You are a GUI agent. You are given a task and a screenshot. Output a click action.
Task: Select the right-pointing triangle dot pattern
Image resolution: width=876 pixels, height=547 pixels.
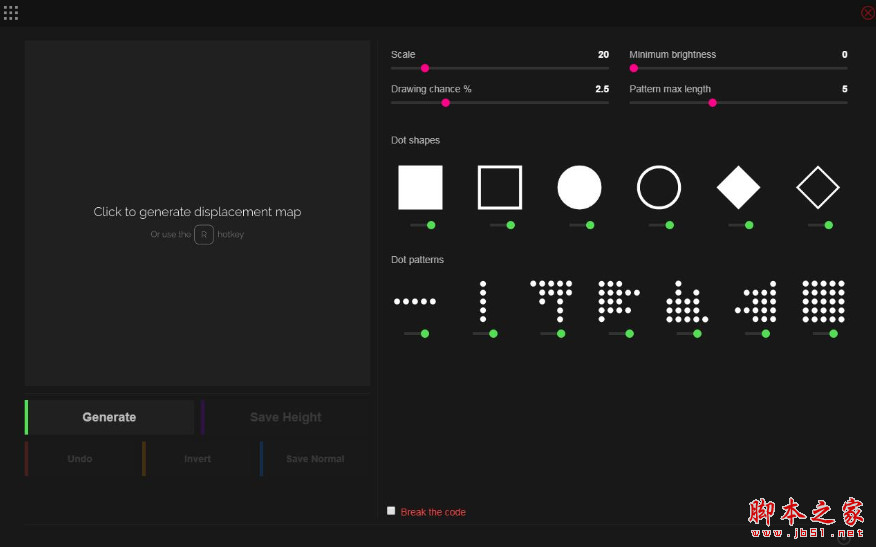click(x=619, y=302)
